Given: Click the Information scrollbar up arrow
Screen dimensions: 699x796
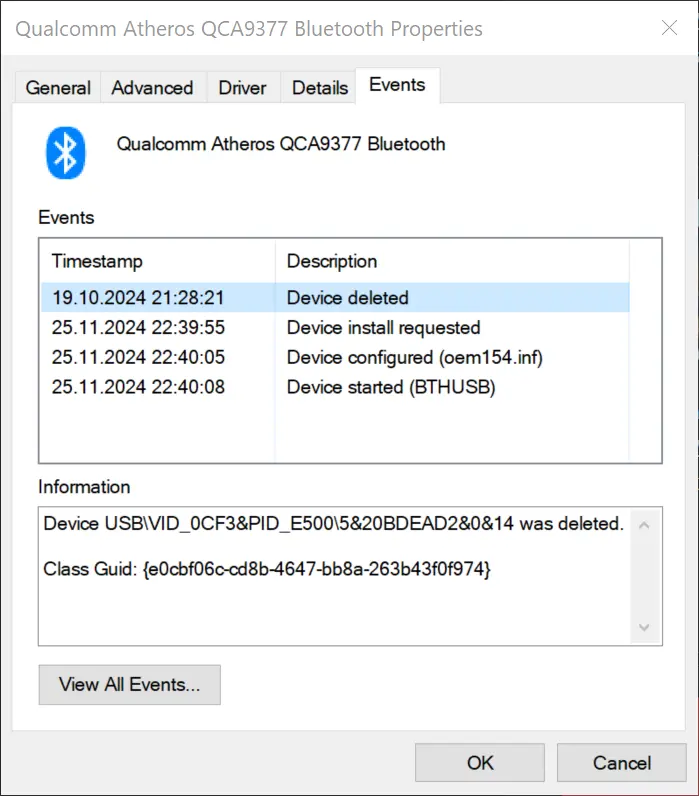Looking at the screenshot, I should point(644,525).
